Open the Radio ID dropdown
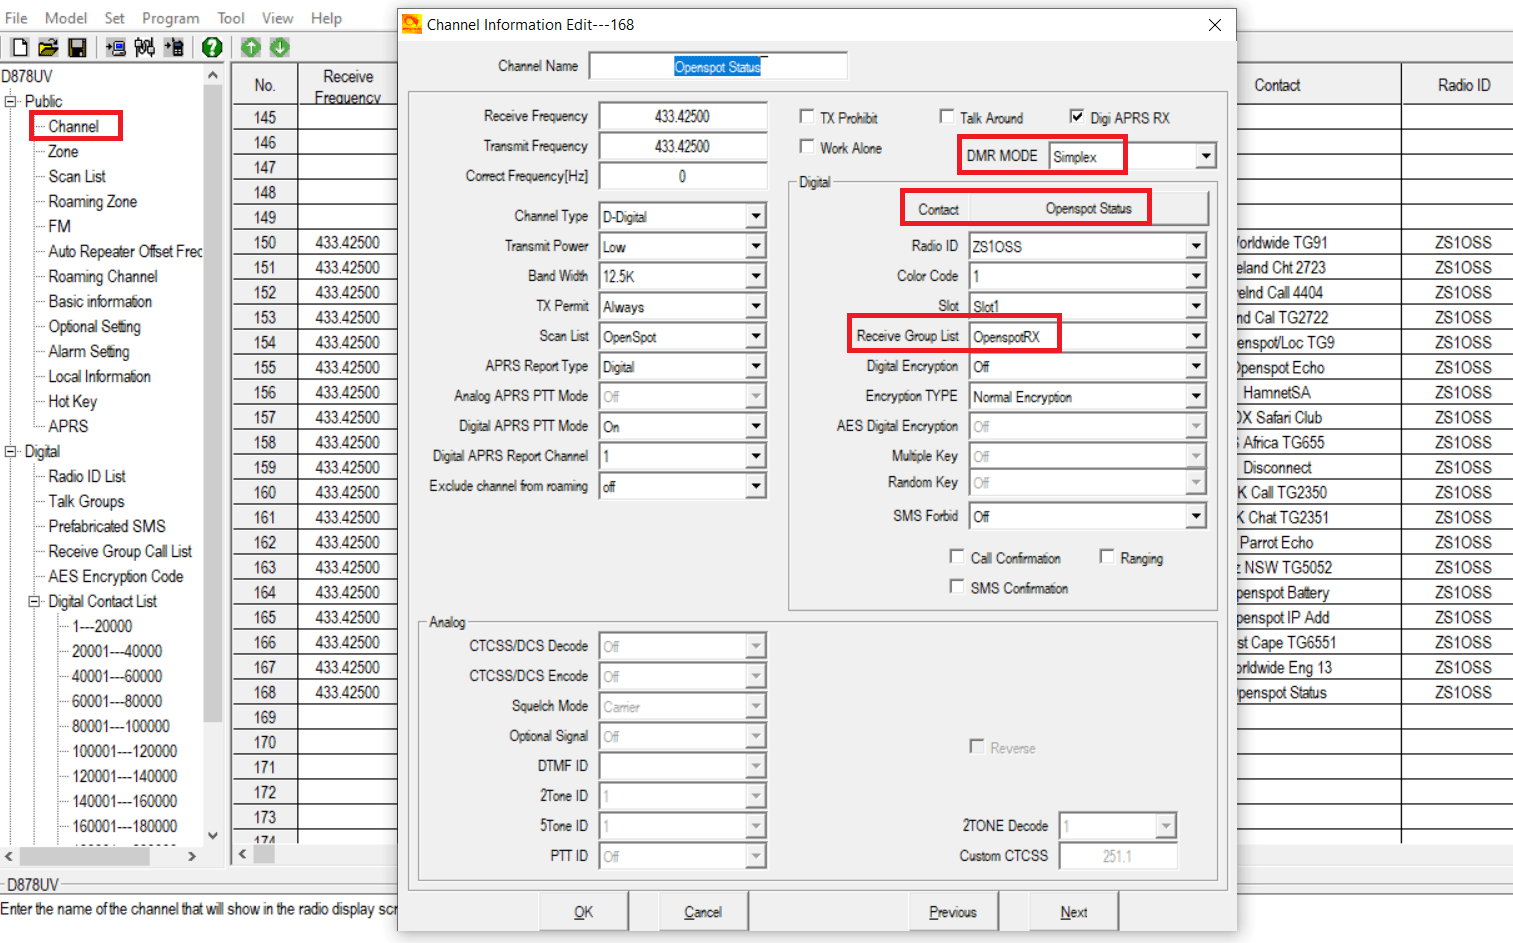The height and width of the screenshot is (943, 1513). coord(1196,246)
